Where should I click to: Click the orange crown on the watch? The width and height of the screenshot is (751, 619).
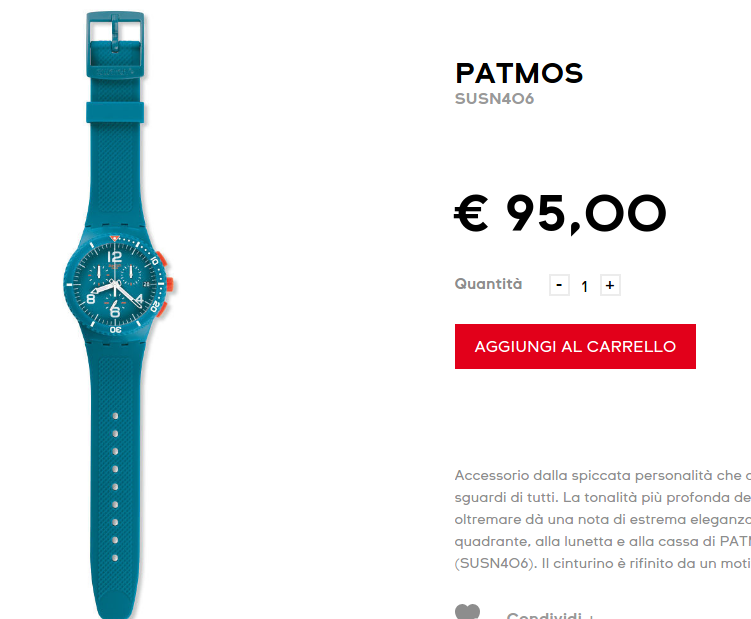click(170, 285)
